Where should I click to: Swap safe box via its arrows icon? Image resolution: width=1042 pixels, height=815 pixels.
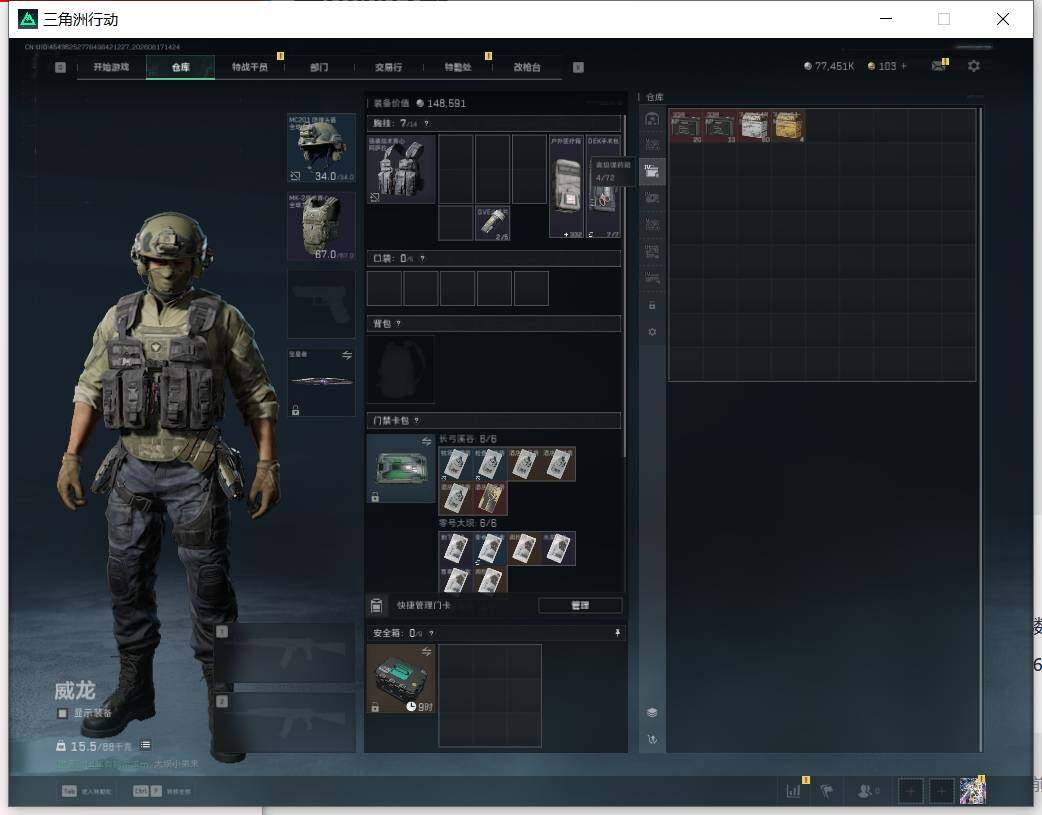coord(427,651)
